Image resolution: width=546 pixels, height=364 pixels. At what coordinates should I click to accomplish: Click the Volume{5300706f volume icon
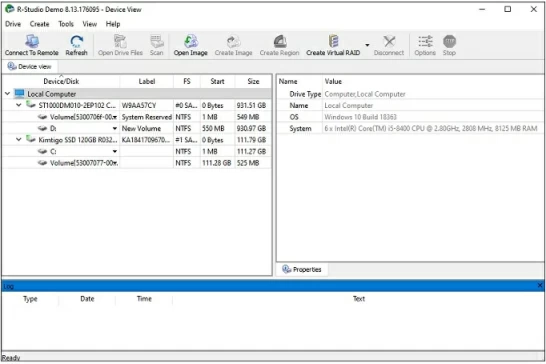(x=42, y=117)
